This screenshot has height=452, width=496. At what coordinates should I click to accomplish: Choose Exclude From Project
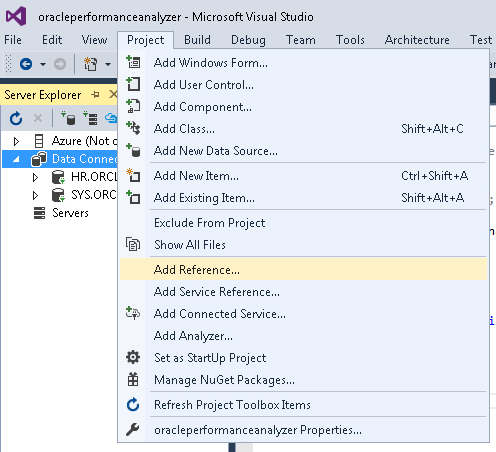(x=303, y=223)
